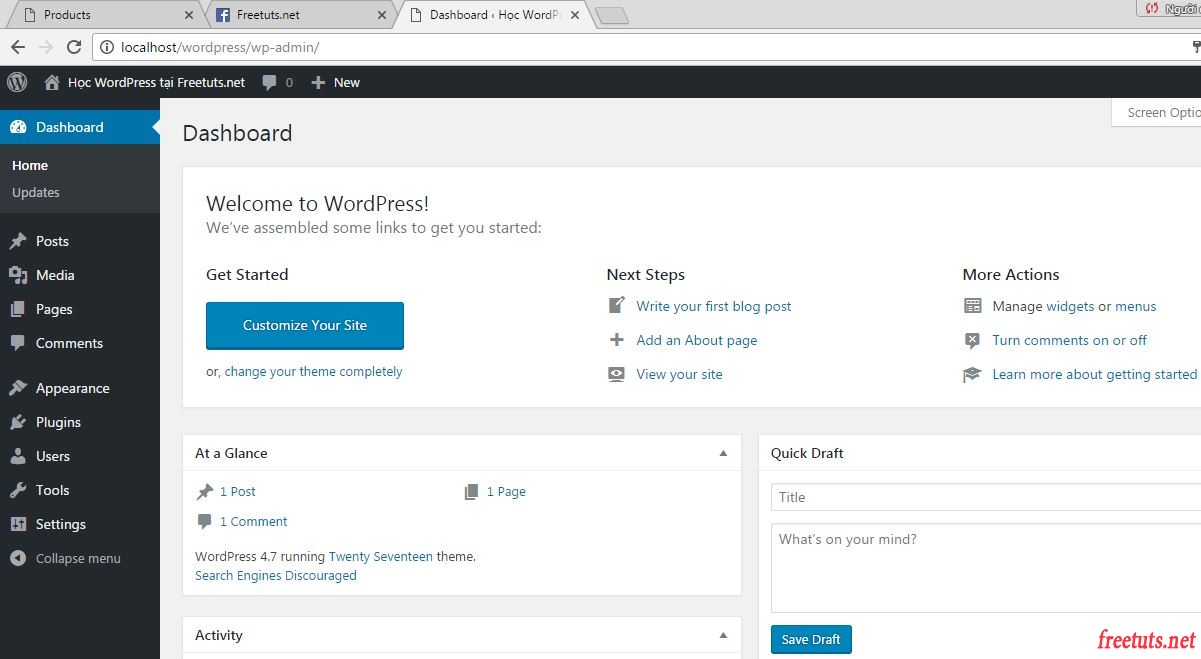Click the Save Draft button

tap(811, 639)
